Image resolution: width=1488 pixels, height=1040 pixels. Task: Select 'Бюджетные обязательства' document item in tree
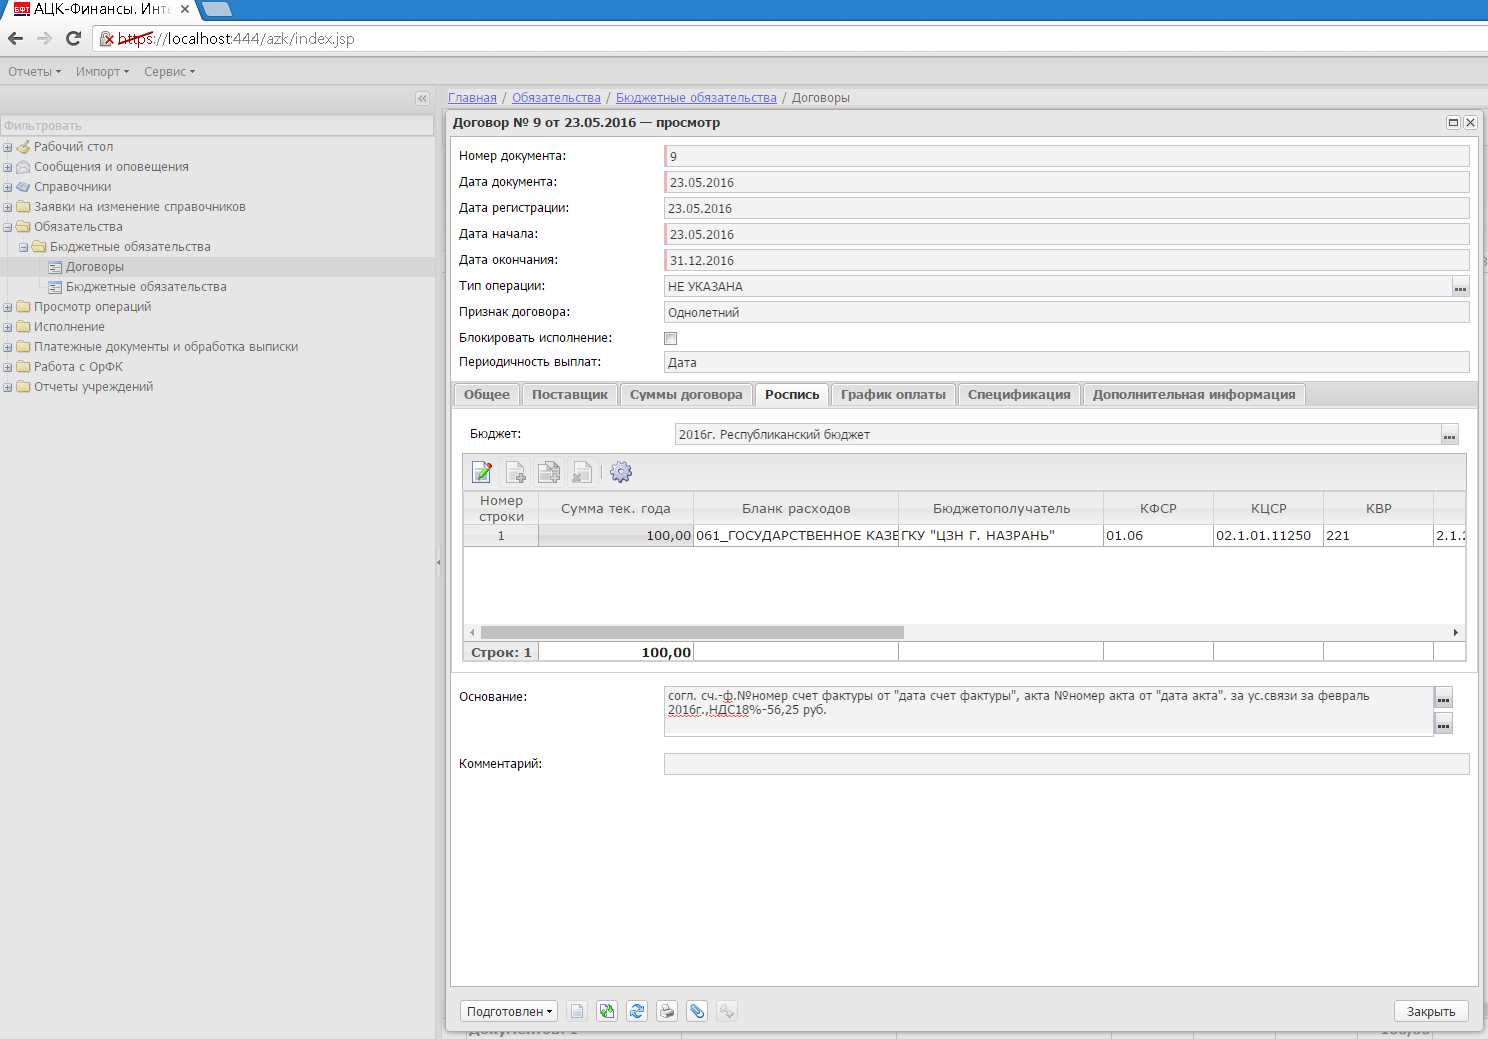click(x=146, y=287)
